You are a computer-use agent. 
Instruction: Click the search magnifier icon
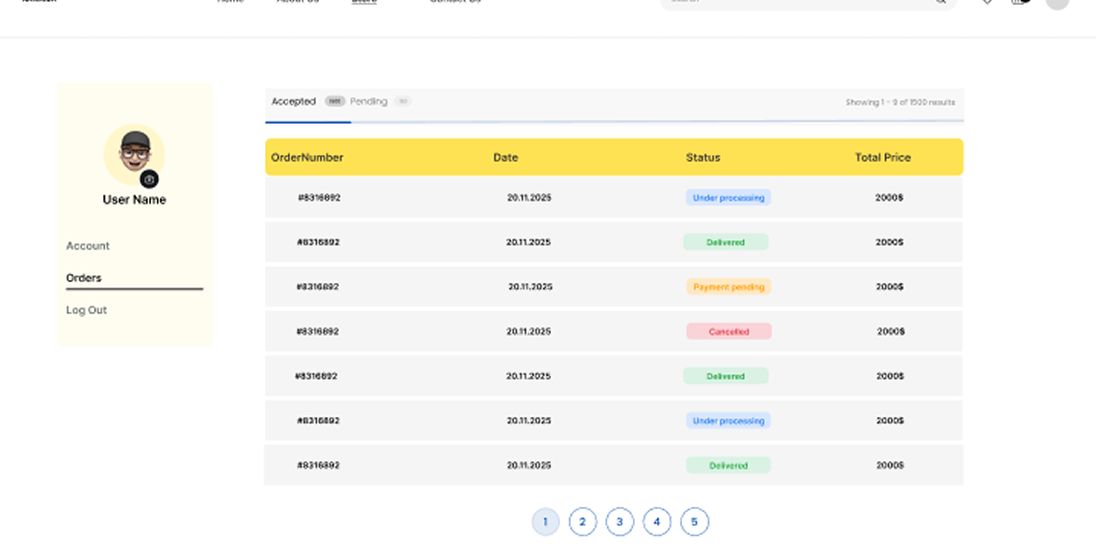[x=940, y=2]
